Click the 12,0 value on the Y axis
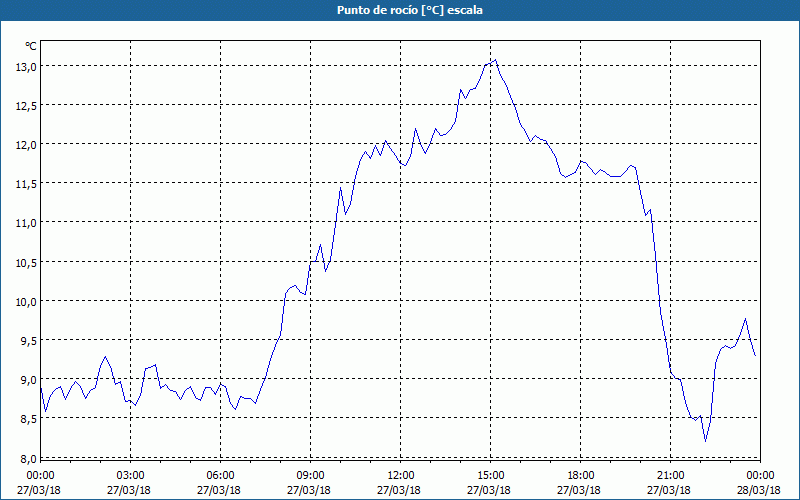800x500 pixels. tap(26, 145)
